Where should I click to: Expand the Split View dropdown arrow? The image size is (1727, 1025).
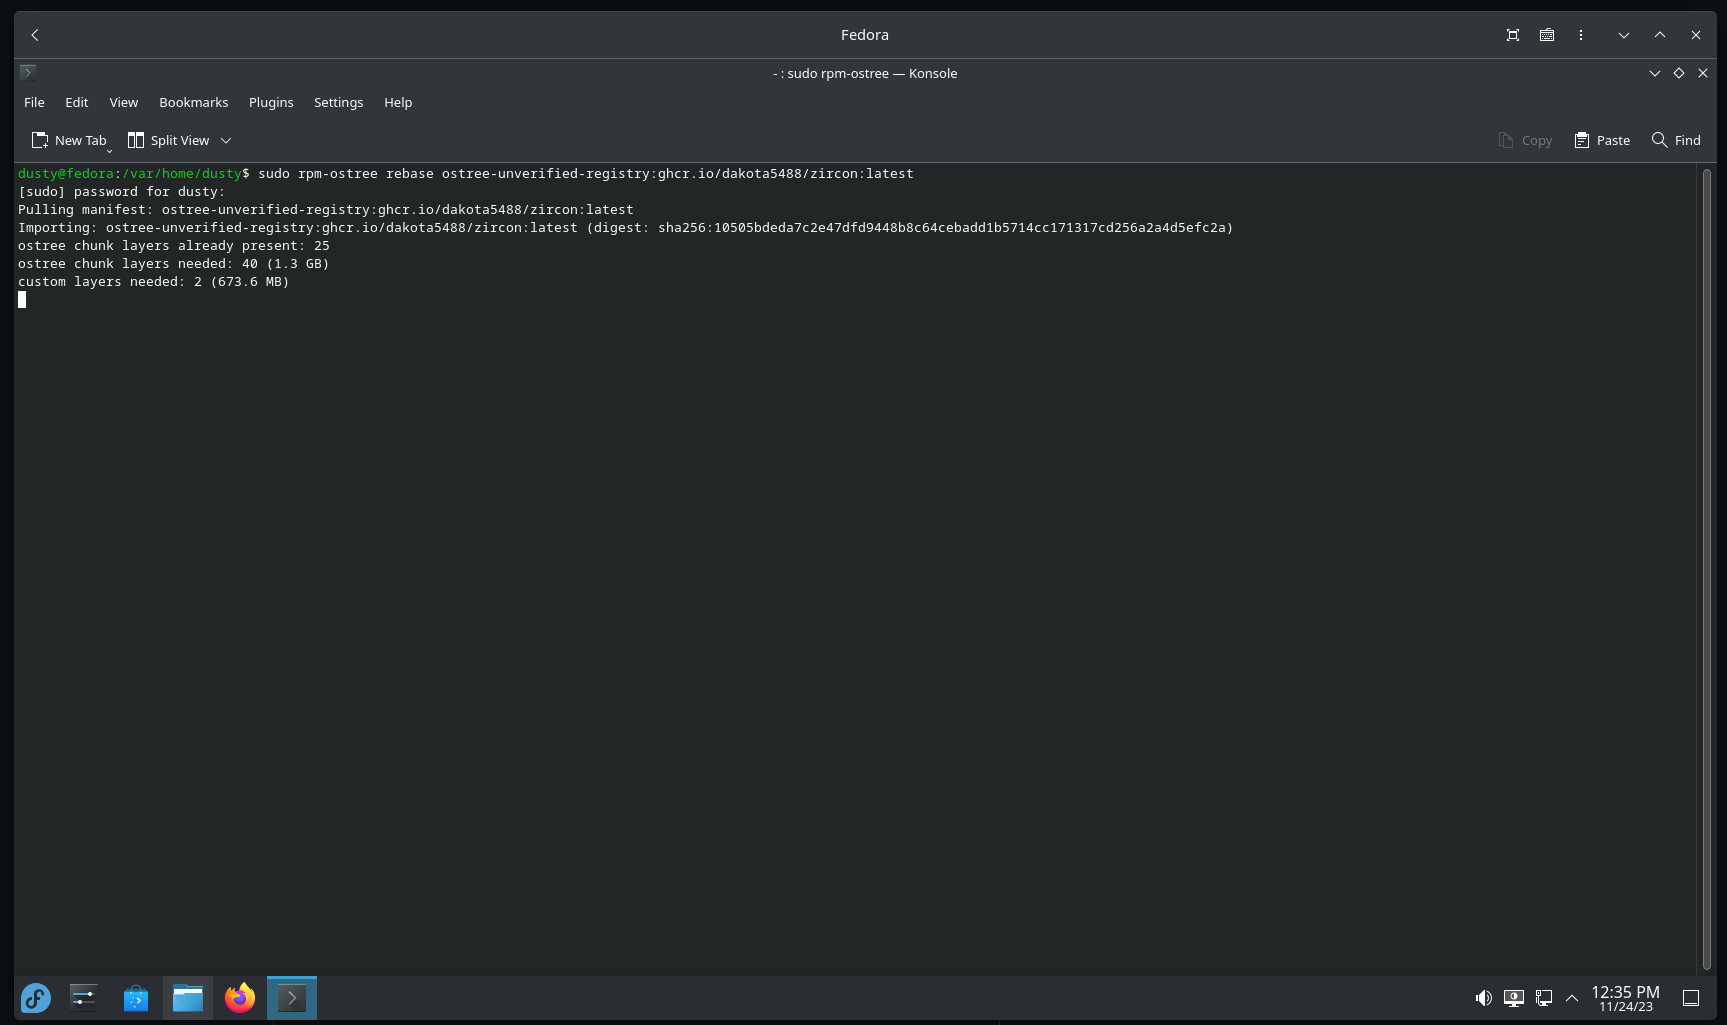click(x=226, y=140)
